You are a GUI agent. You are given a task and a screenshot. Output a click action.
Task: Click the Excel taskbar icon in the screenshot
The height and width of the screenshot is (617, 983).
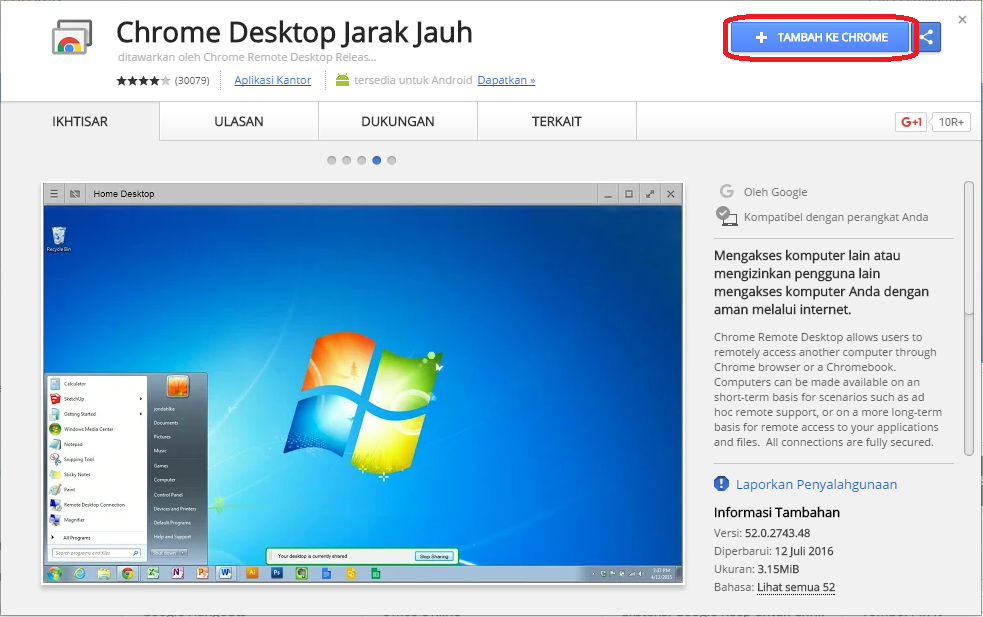click(x=152, y=573)
